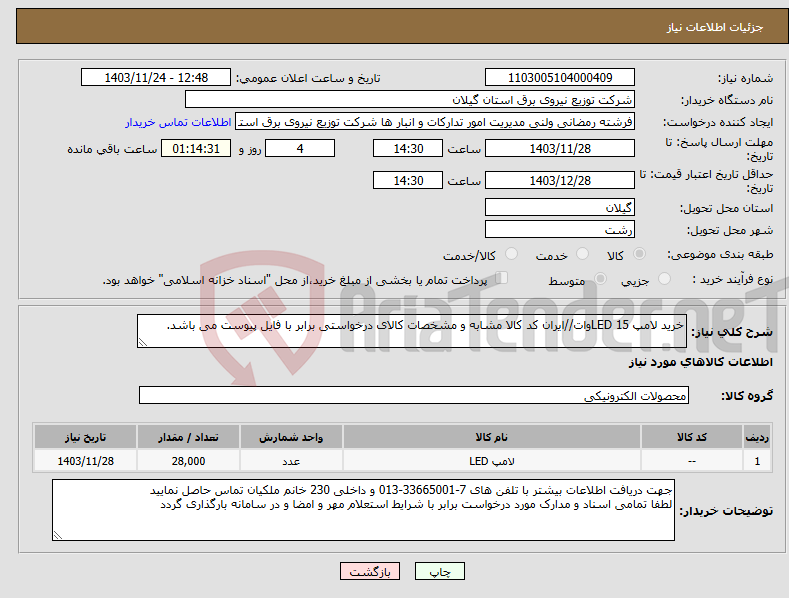
Task: Click the request creator field فرشته رمضانی
Action: pyautogui.click(x=435, y=122)
